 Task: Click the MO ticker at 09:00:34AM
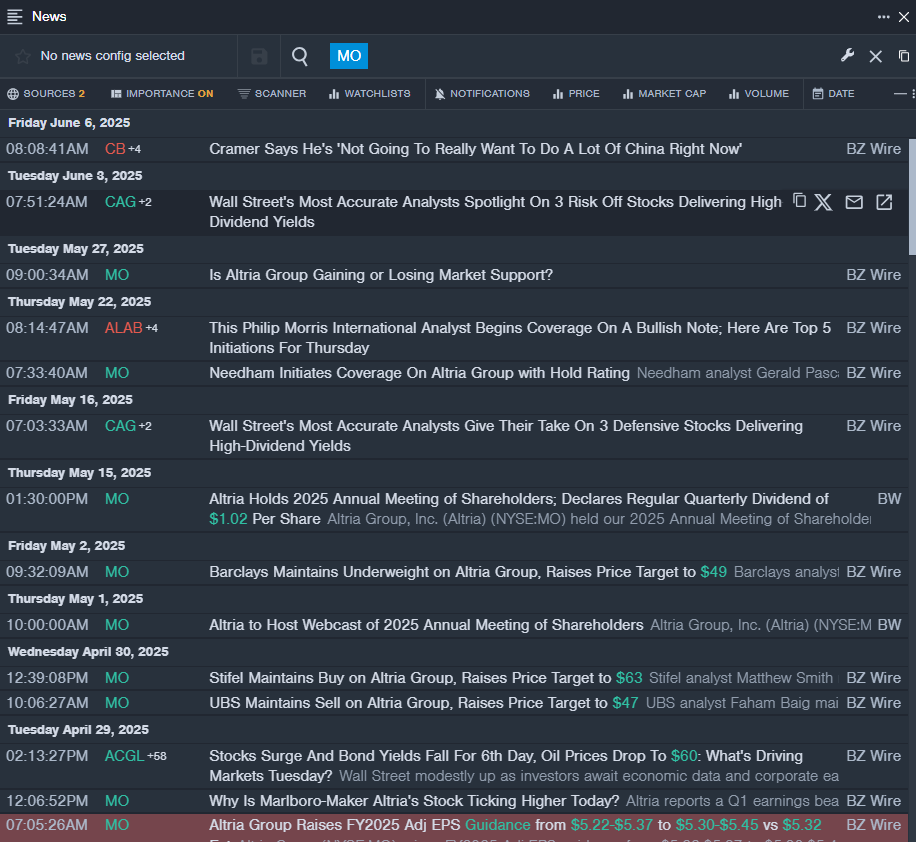[x=117, y=275]
